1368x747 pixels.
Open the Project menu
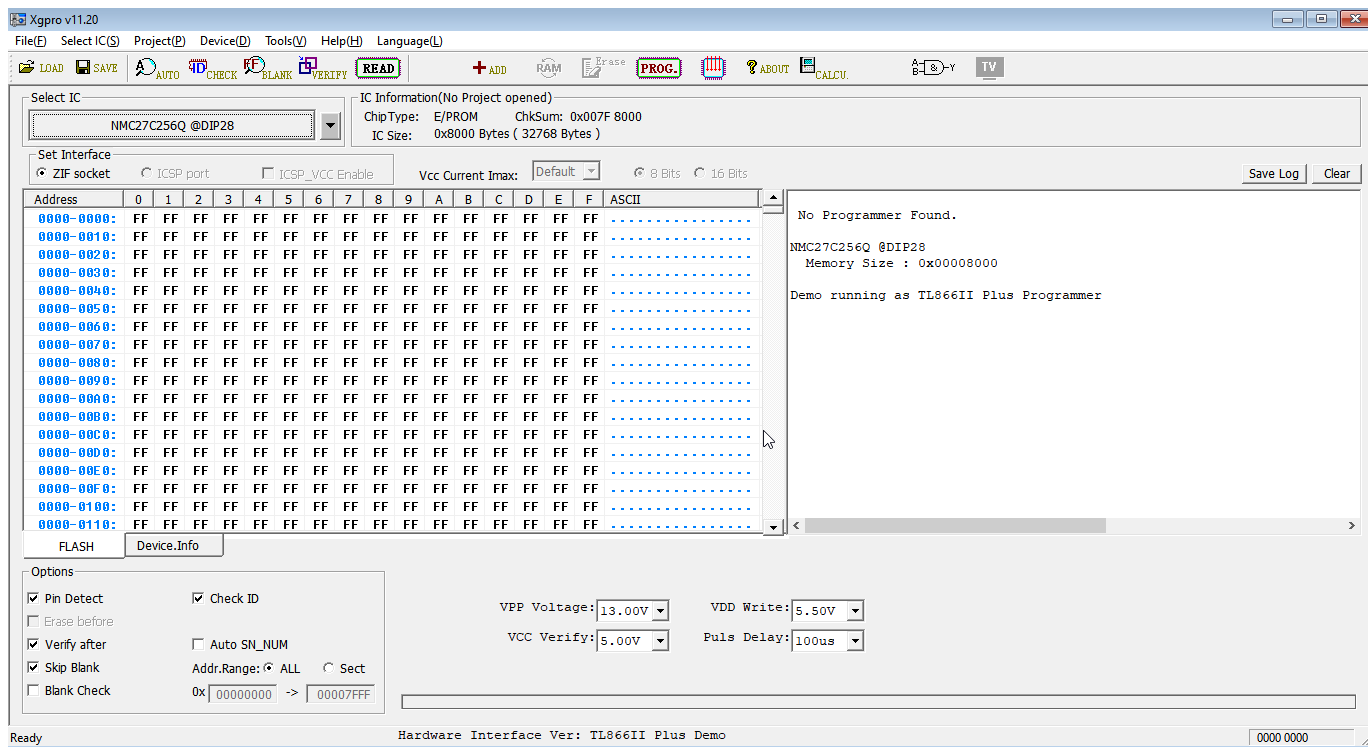[160, 41]
